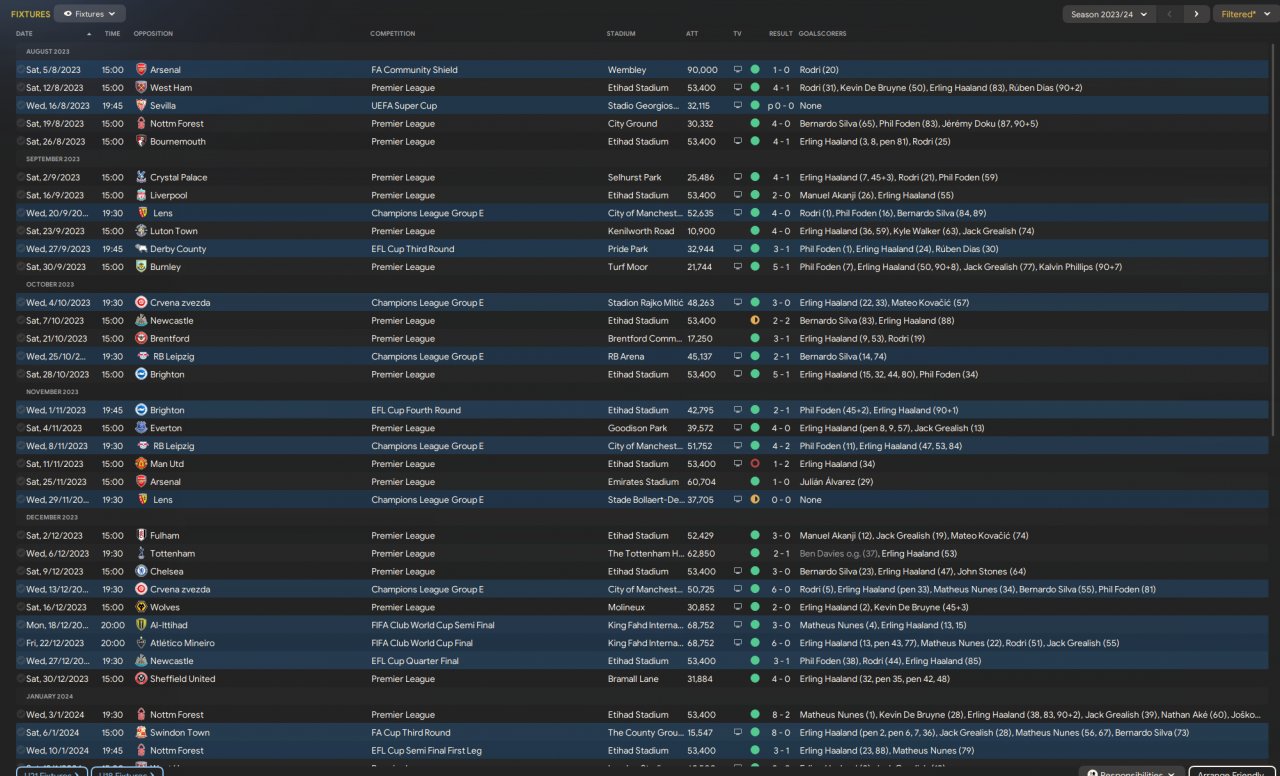
Task: Select the Liverpool club crest
Action: coord(141,196)
